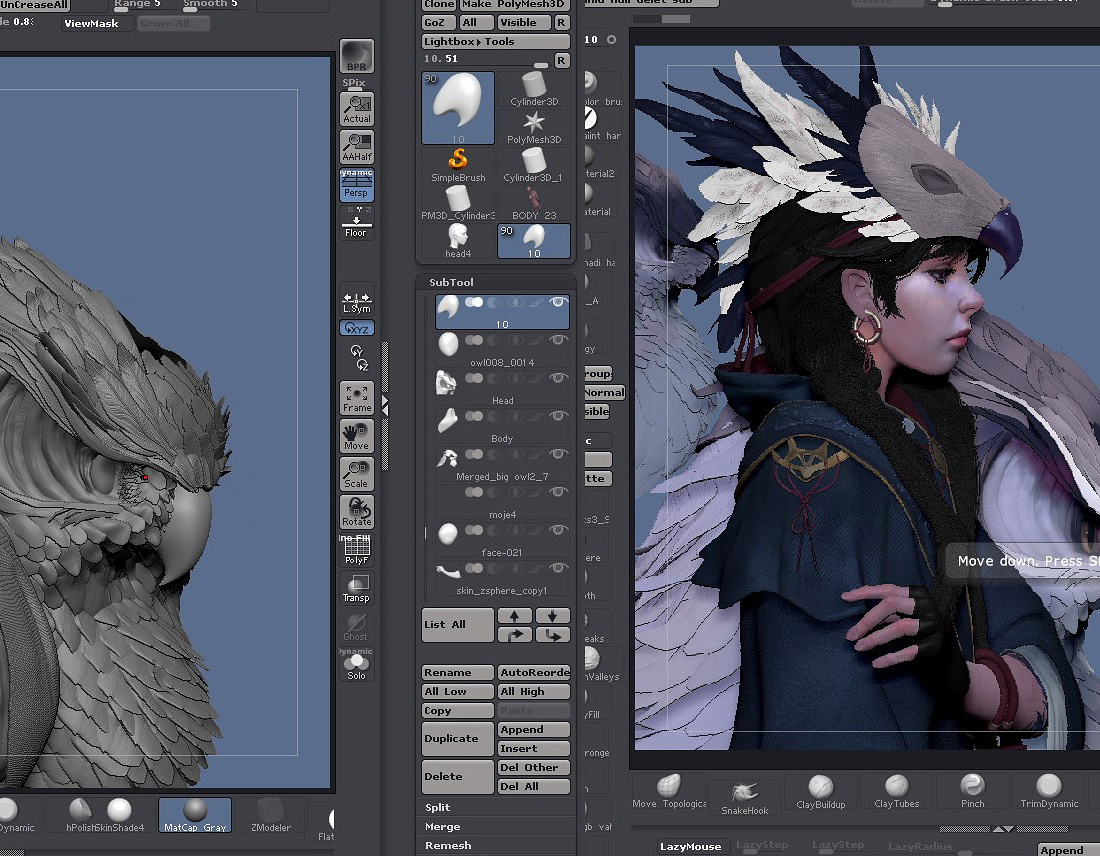1100x856 pixels.
Task: Click the Del Other button
Action: tap(534, 767)
